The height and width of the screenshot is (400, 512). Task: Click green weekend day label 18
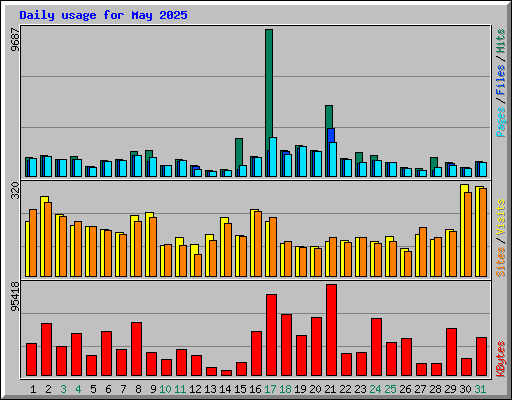point(285,389)
